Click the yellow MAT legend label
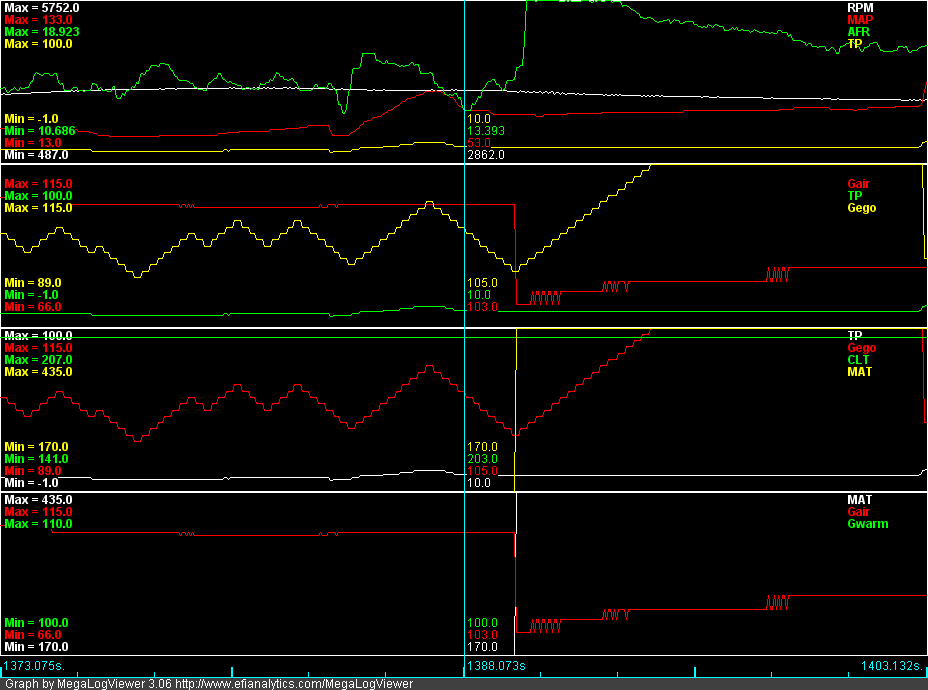Image resolution: width=928 pixels, height=690 pixels. (859, 372)
